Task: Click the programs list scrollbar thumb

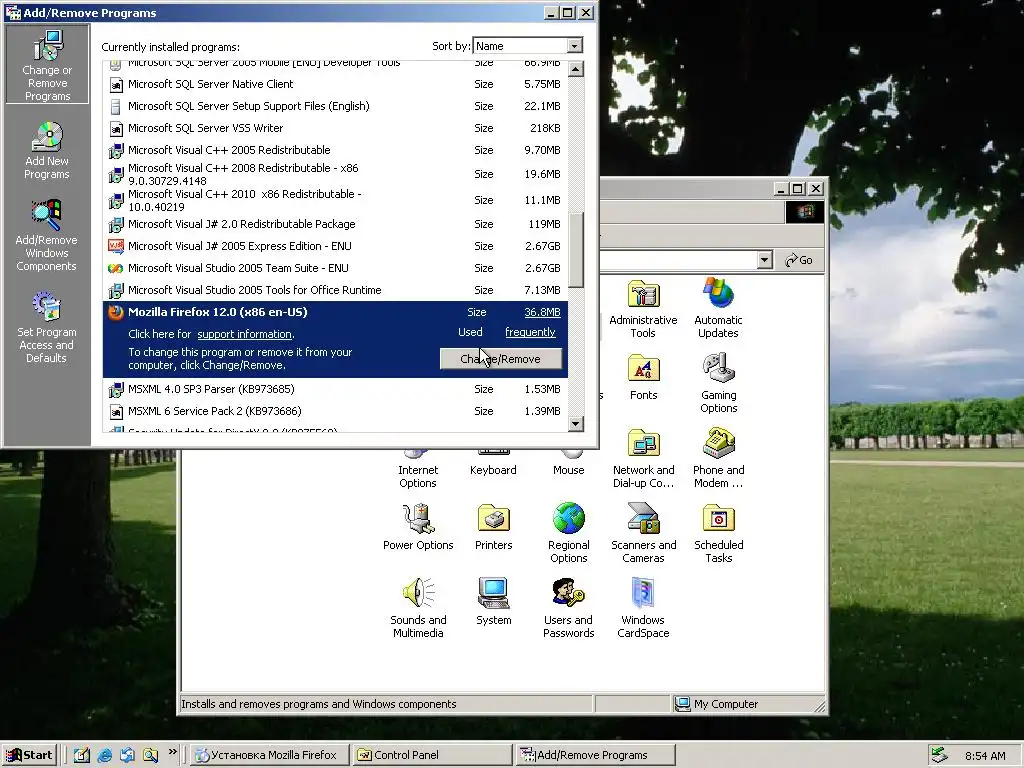Action: 575,251
